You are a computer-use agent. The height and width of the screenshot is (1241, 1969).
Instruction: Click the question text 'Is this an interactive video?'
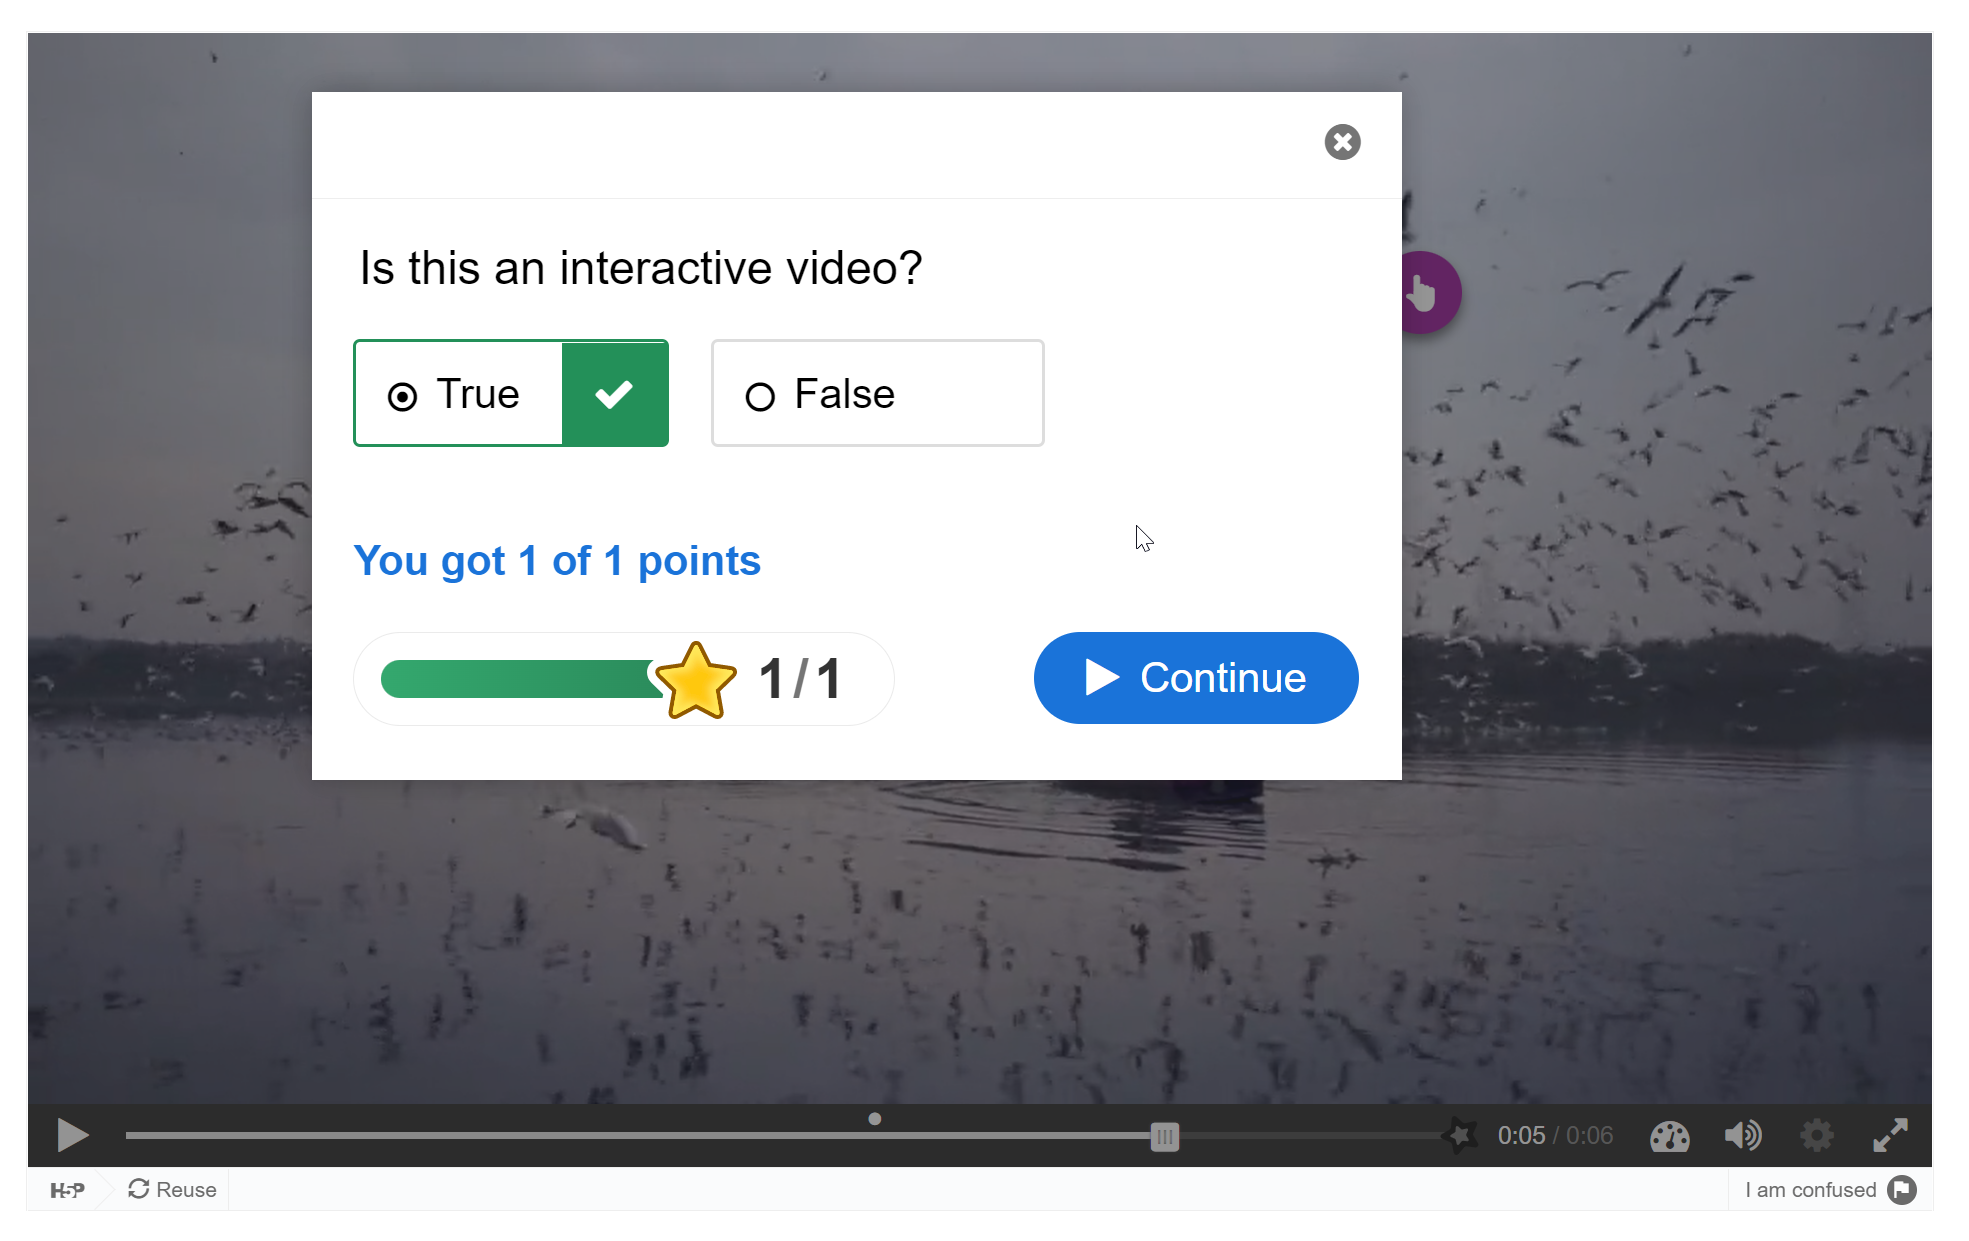[x=641, y=268]
